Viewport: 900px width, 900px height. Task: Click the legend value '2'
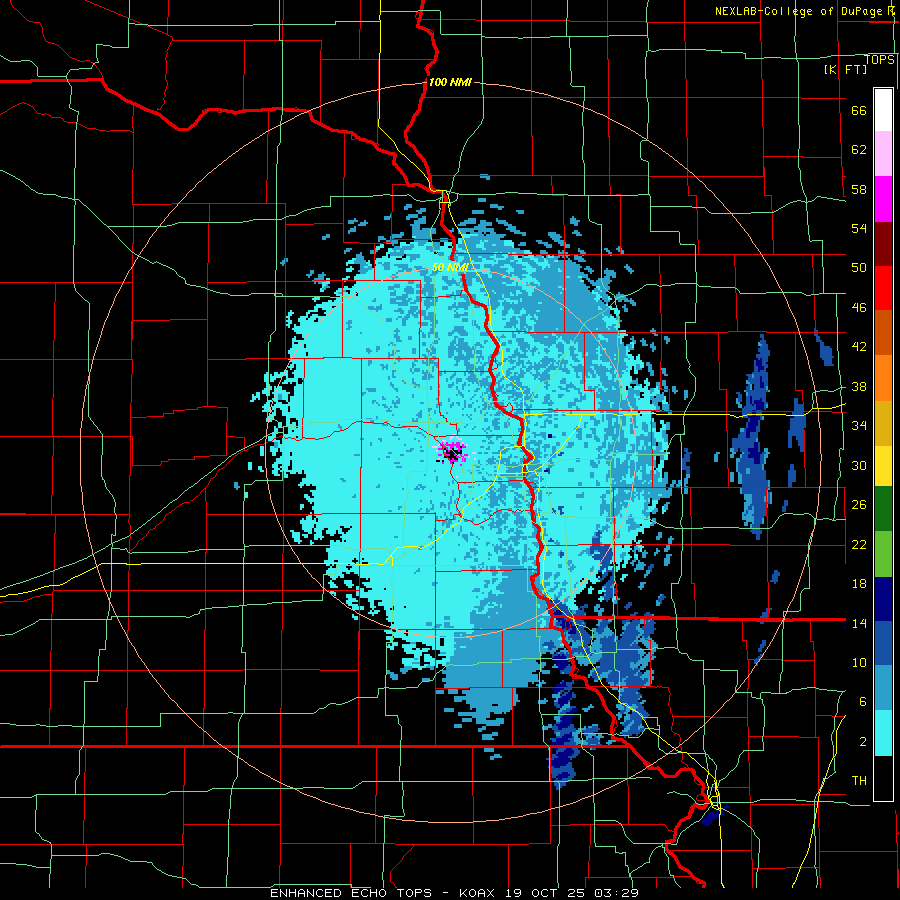[862, 741]
